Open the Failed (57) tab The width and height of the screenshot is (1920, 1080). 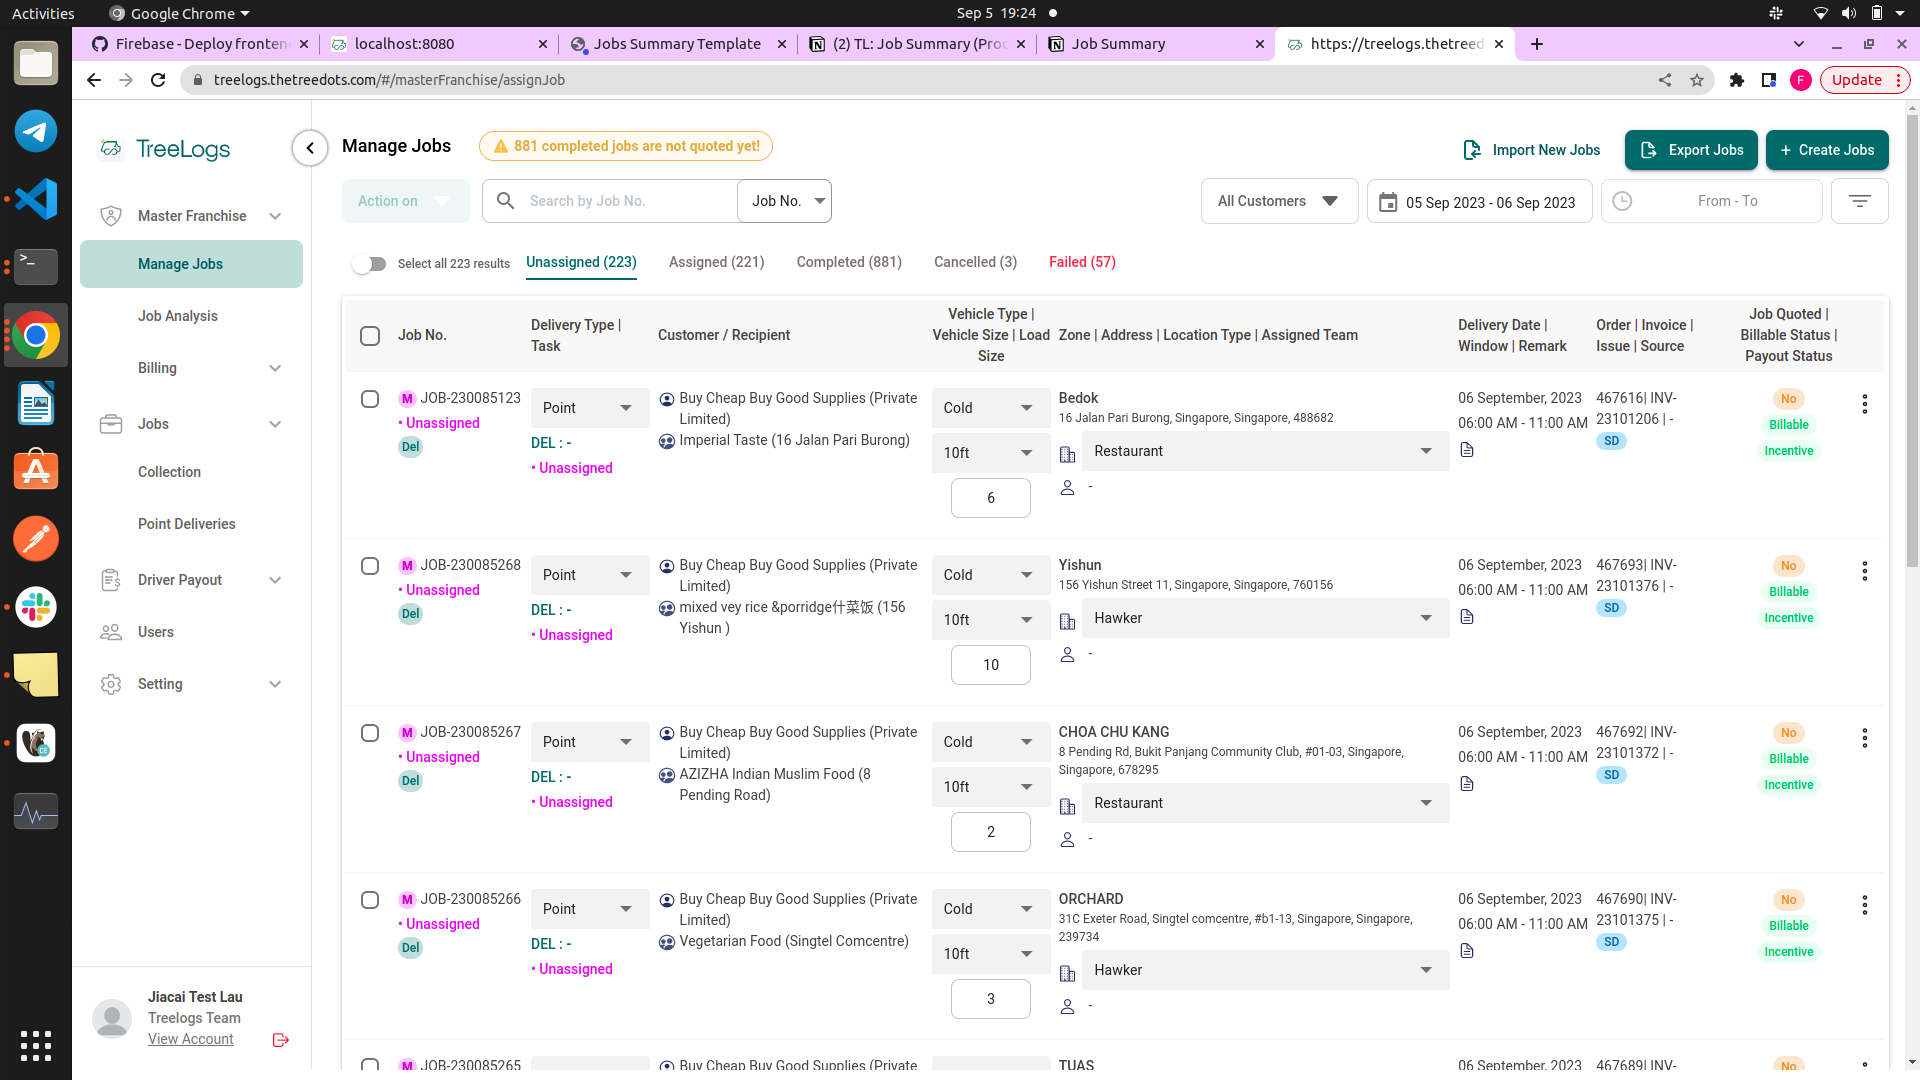(x=1082, y=262)
